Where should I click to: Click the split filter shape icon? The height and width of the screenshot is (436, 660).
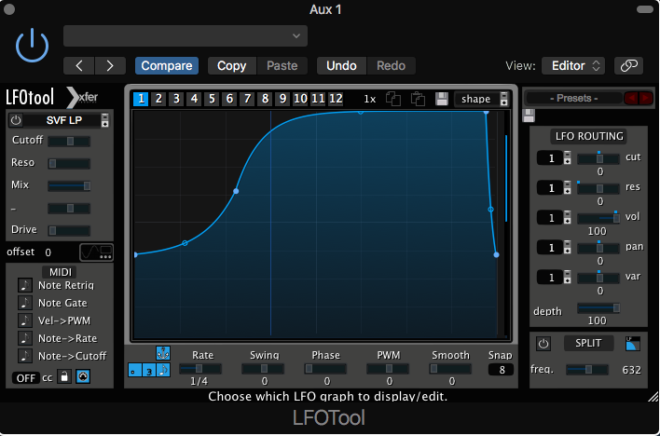(633, 344)
